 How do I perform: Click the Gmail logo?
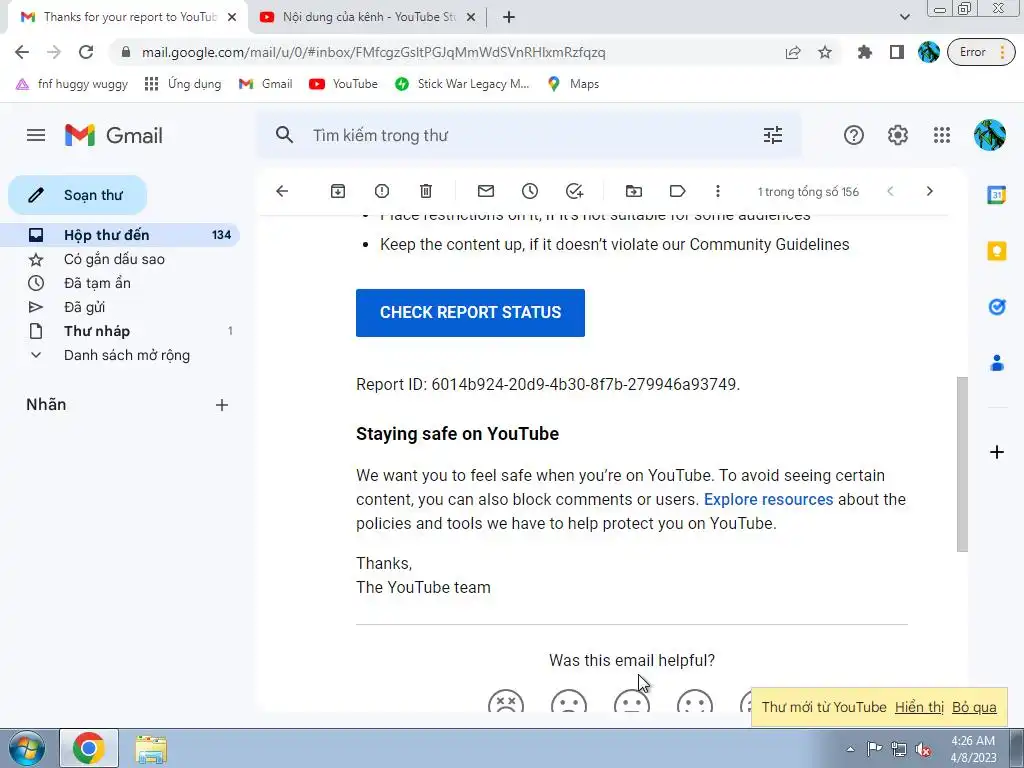click(x=114, y=135)
